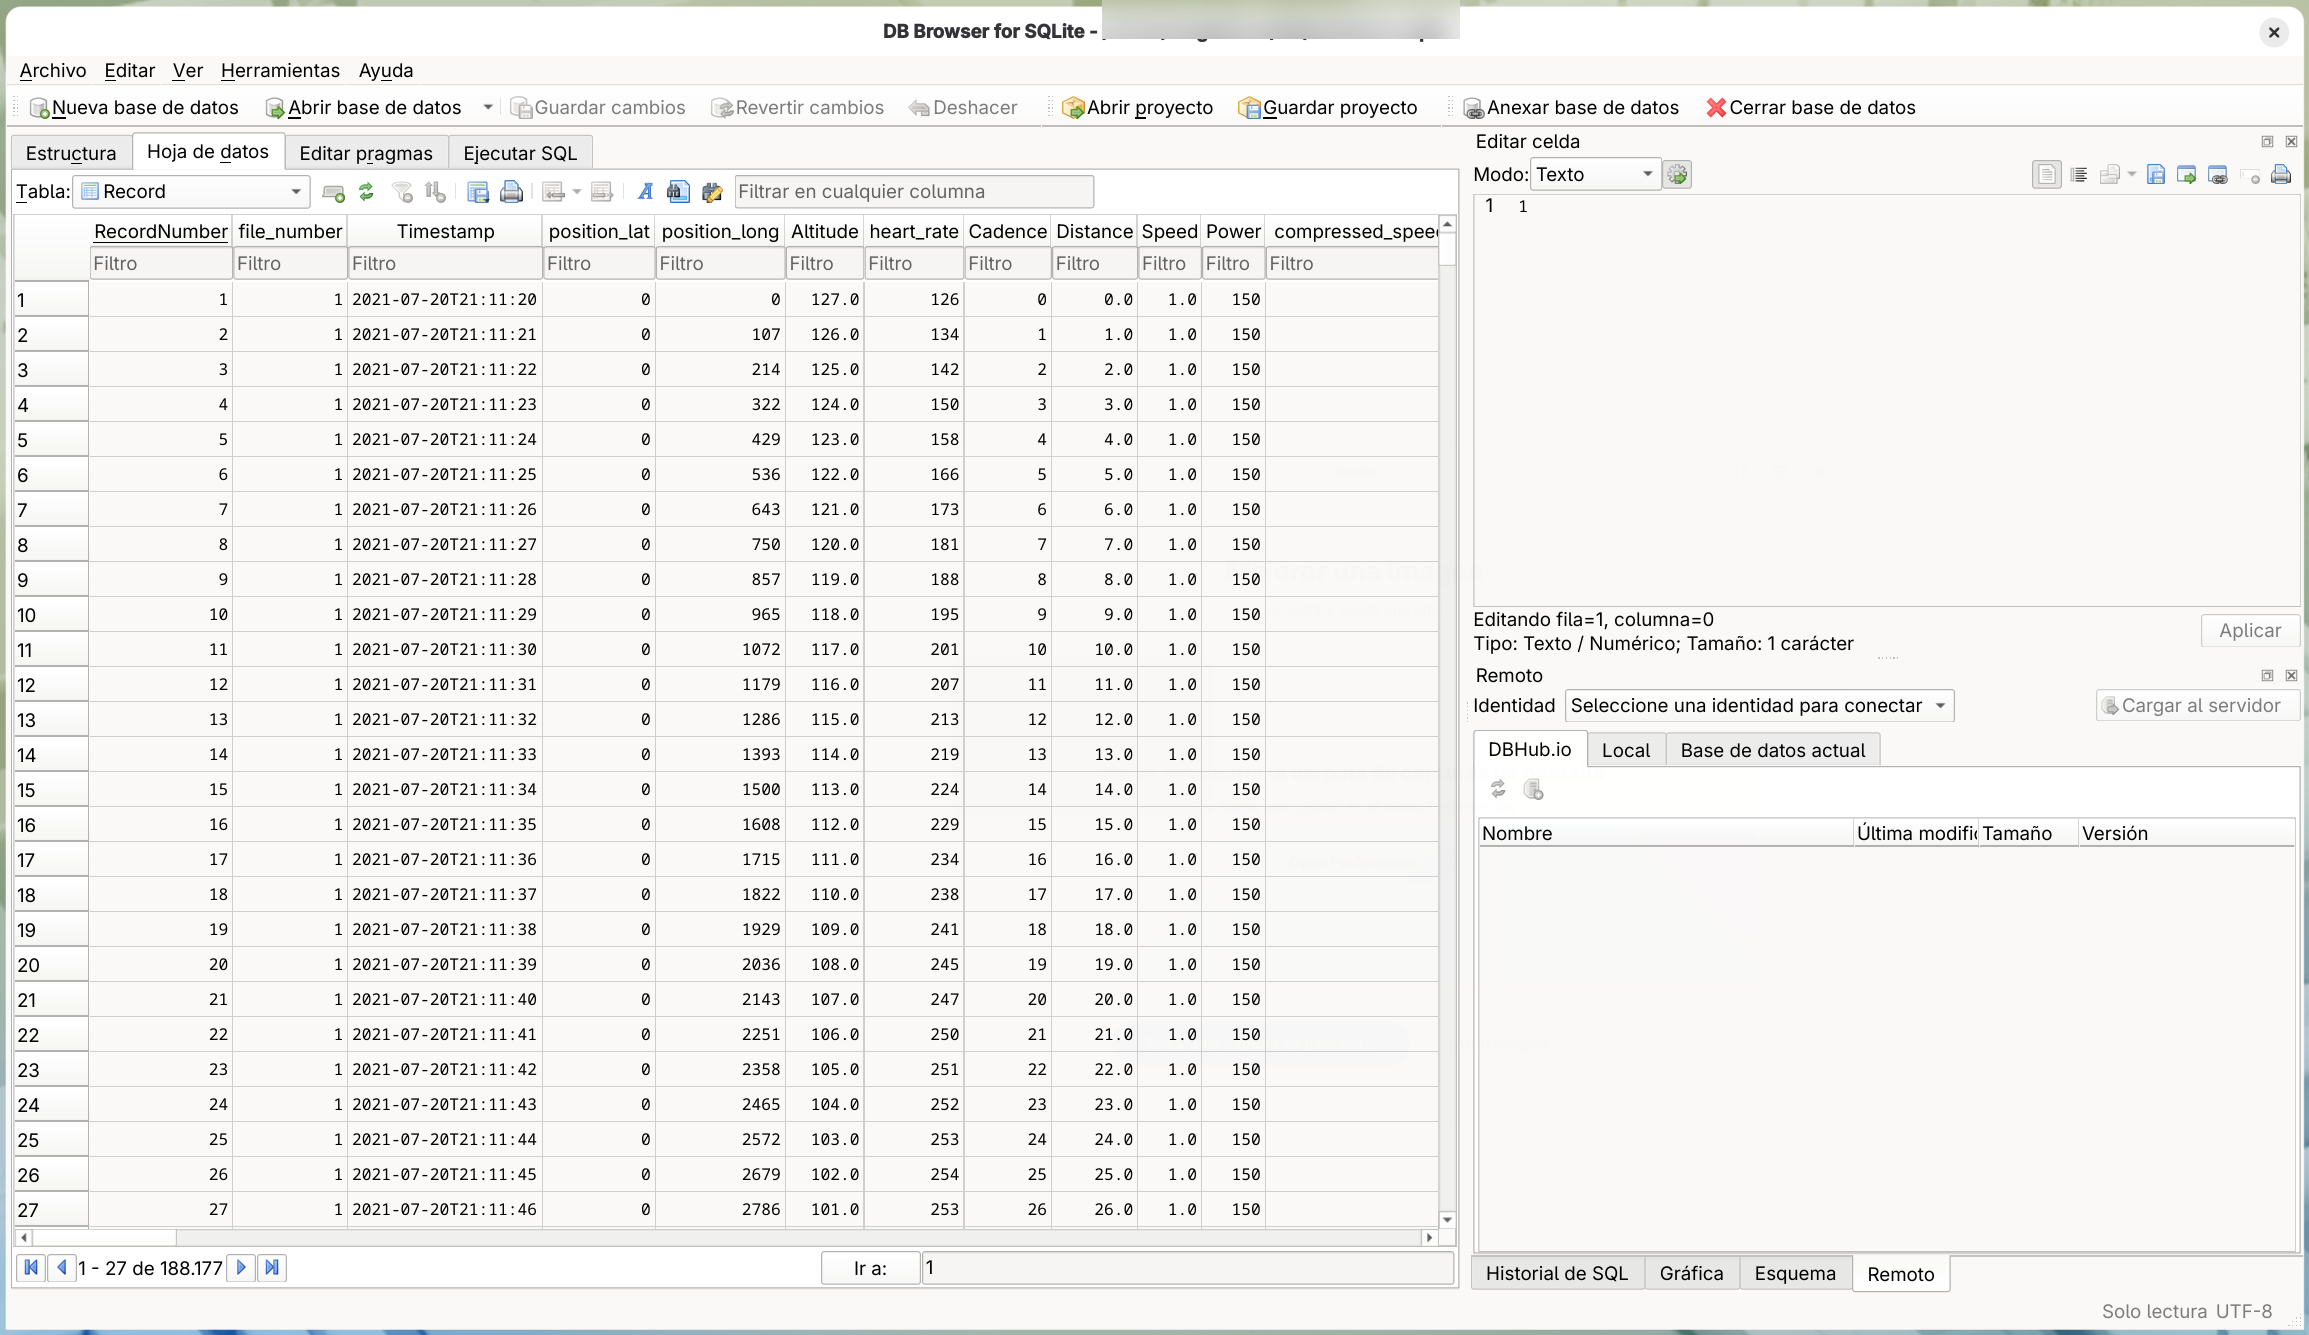This screenshot has width=2309, height=1335.
Task: Open the Gráfica bottom tab
Action: pyautogui.click(x=1691, y=1273)
